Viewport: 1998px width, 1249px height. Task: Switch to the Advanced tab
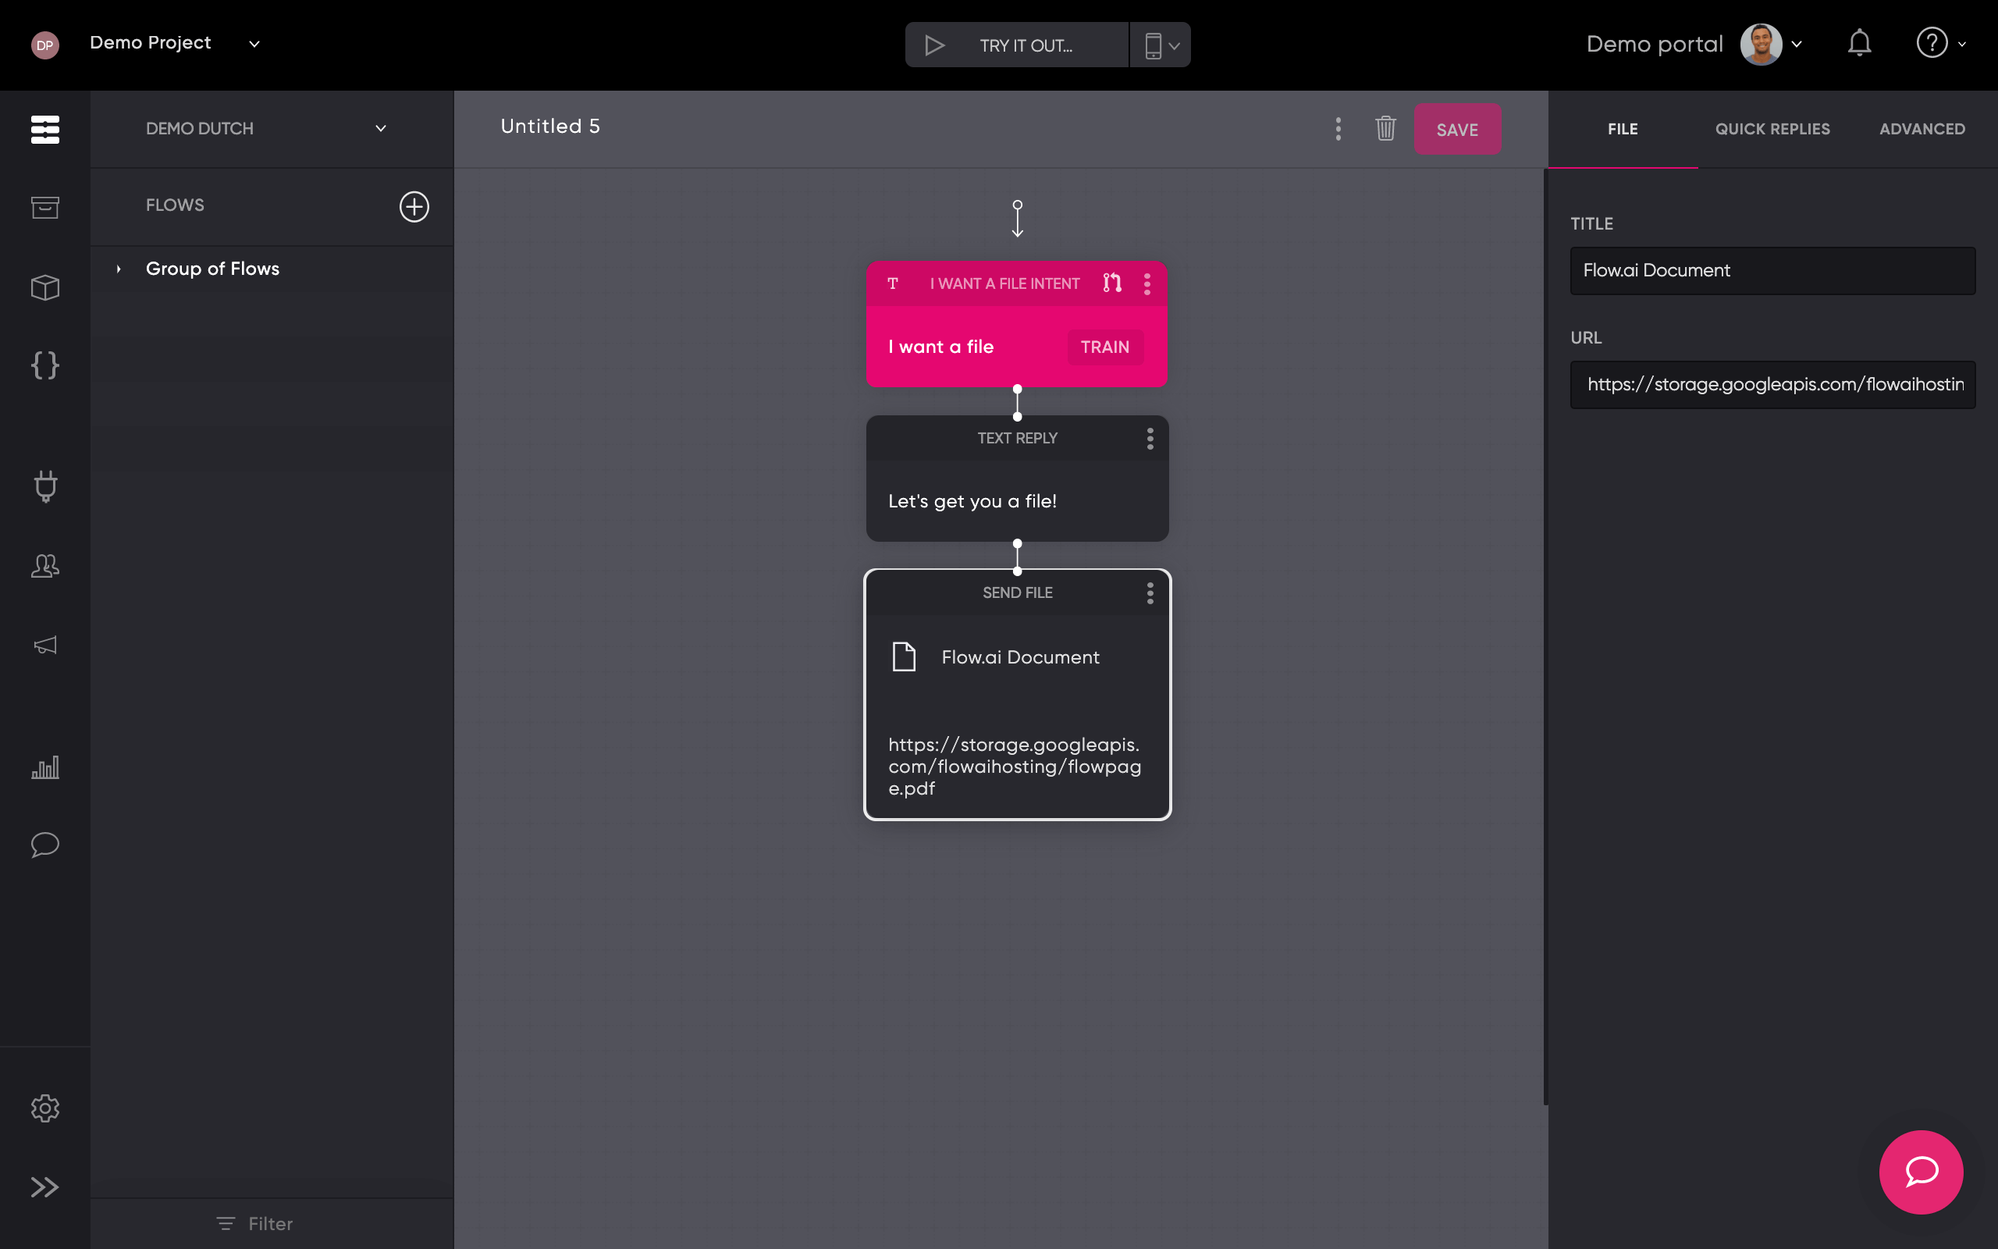tap(1921, 129)
